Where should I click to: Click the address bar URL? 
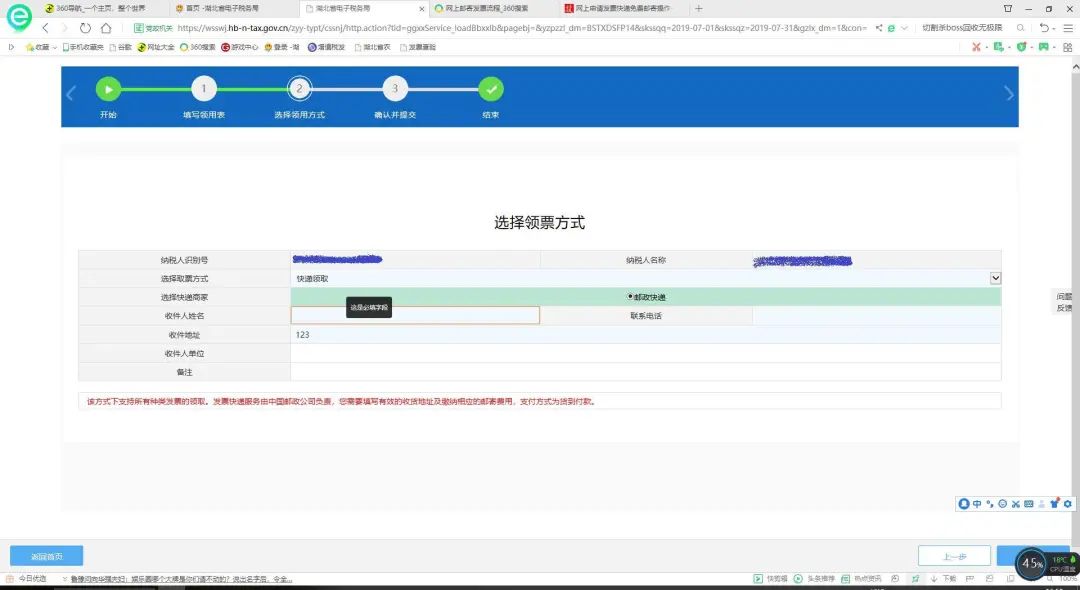click(521, 28)
